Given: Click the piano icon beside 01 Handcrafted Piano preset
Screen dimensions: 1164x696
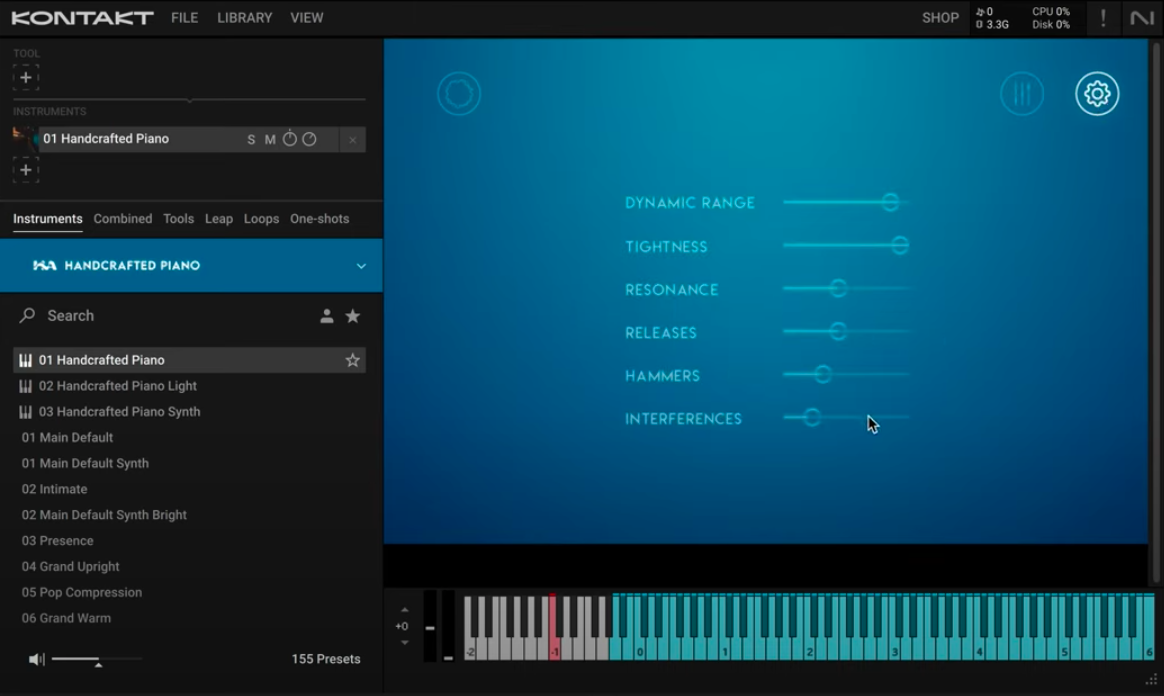Looking at the screenshot, I should pyautogui.click(x=25, y=361).
